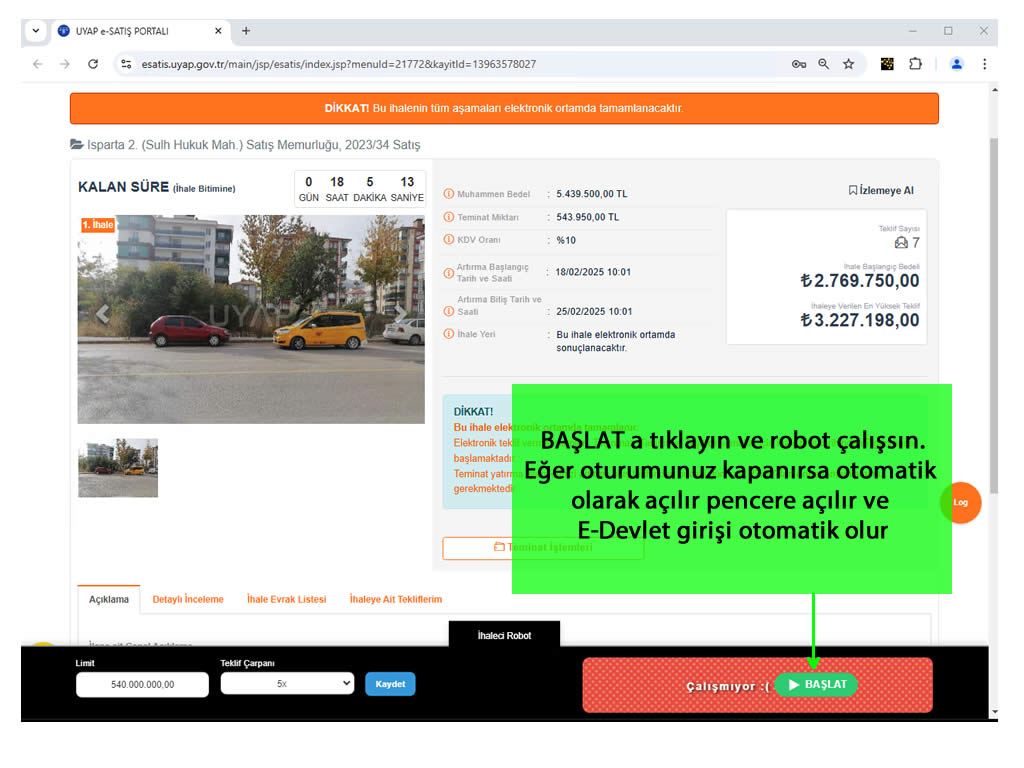Image resolution: width=1024 pixels, height=768 pixels.
Task: Click info icon beside Muhammen Bedel
Action: pyautogui.click(x=449, y=193)
